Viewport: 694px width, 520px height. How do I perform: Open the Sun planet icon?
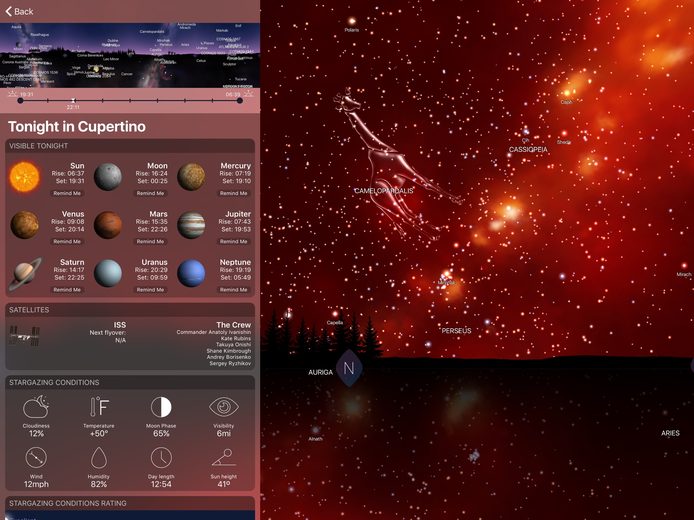[25, 177]
